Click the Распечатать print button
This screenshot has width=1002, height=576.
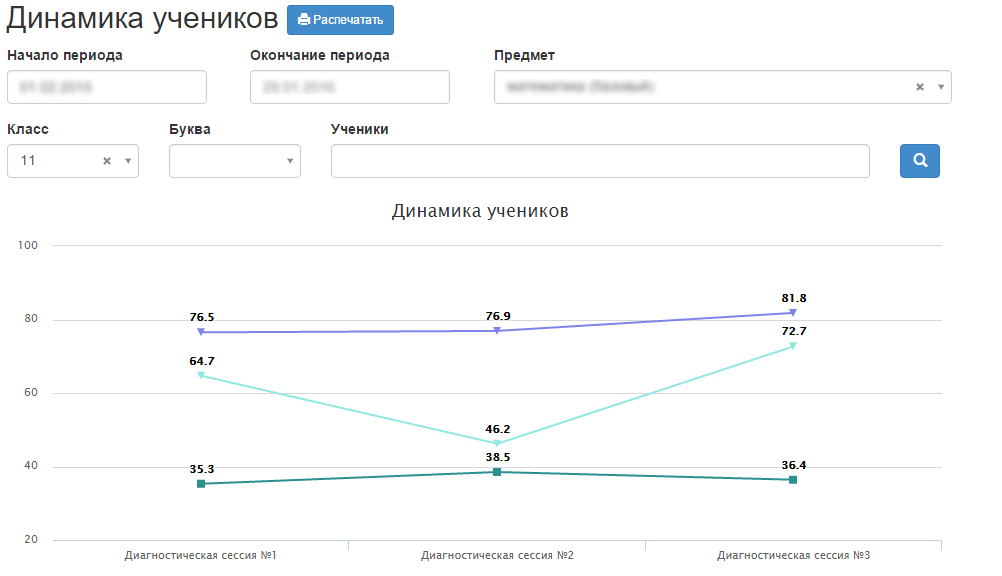click(340, 20)
